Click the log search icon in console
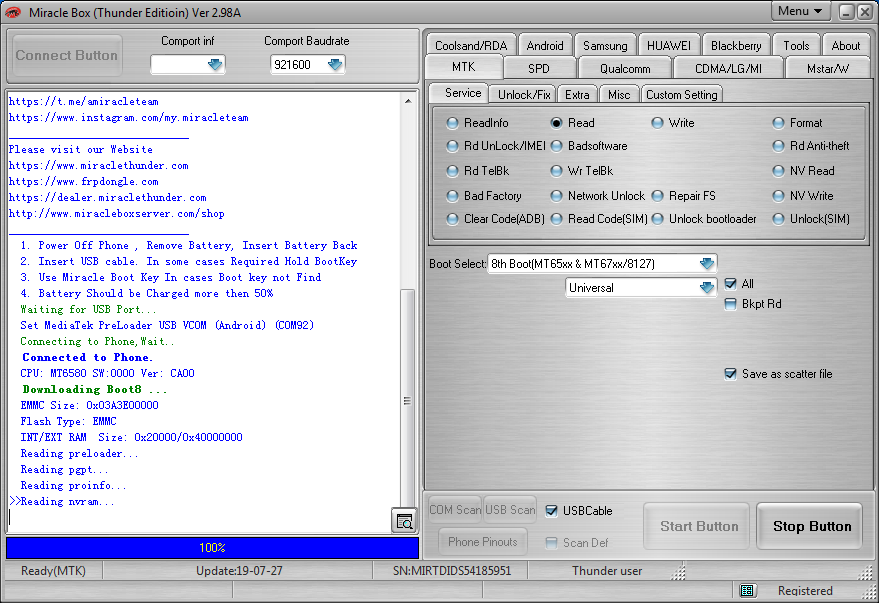The height and width of the screenshot is (603, 879). click(404, 521)
